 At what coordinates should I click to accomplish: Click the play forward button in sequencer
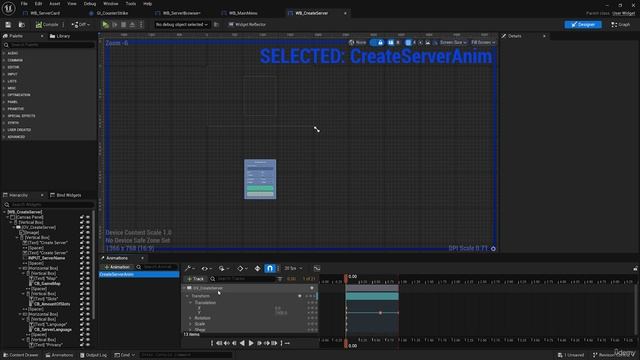(251, 343)
